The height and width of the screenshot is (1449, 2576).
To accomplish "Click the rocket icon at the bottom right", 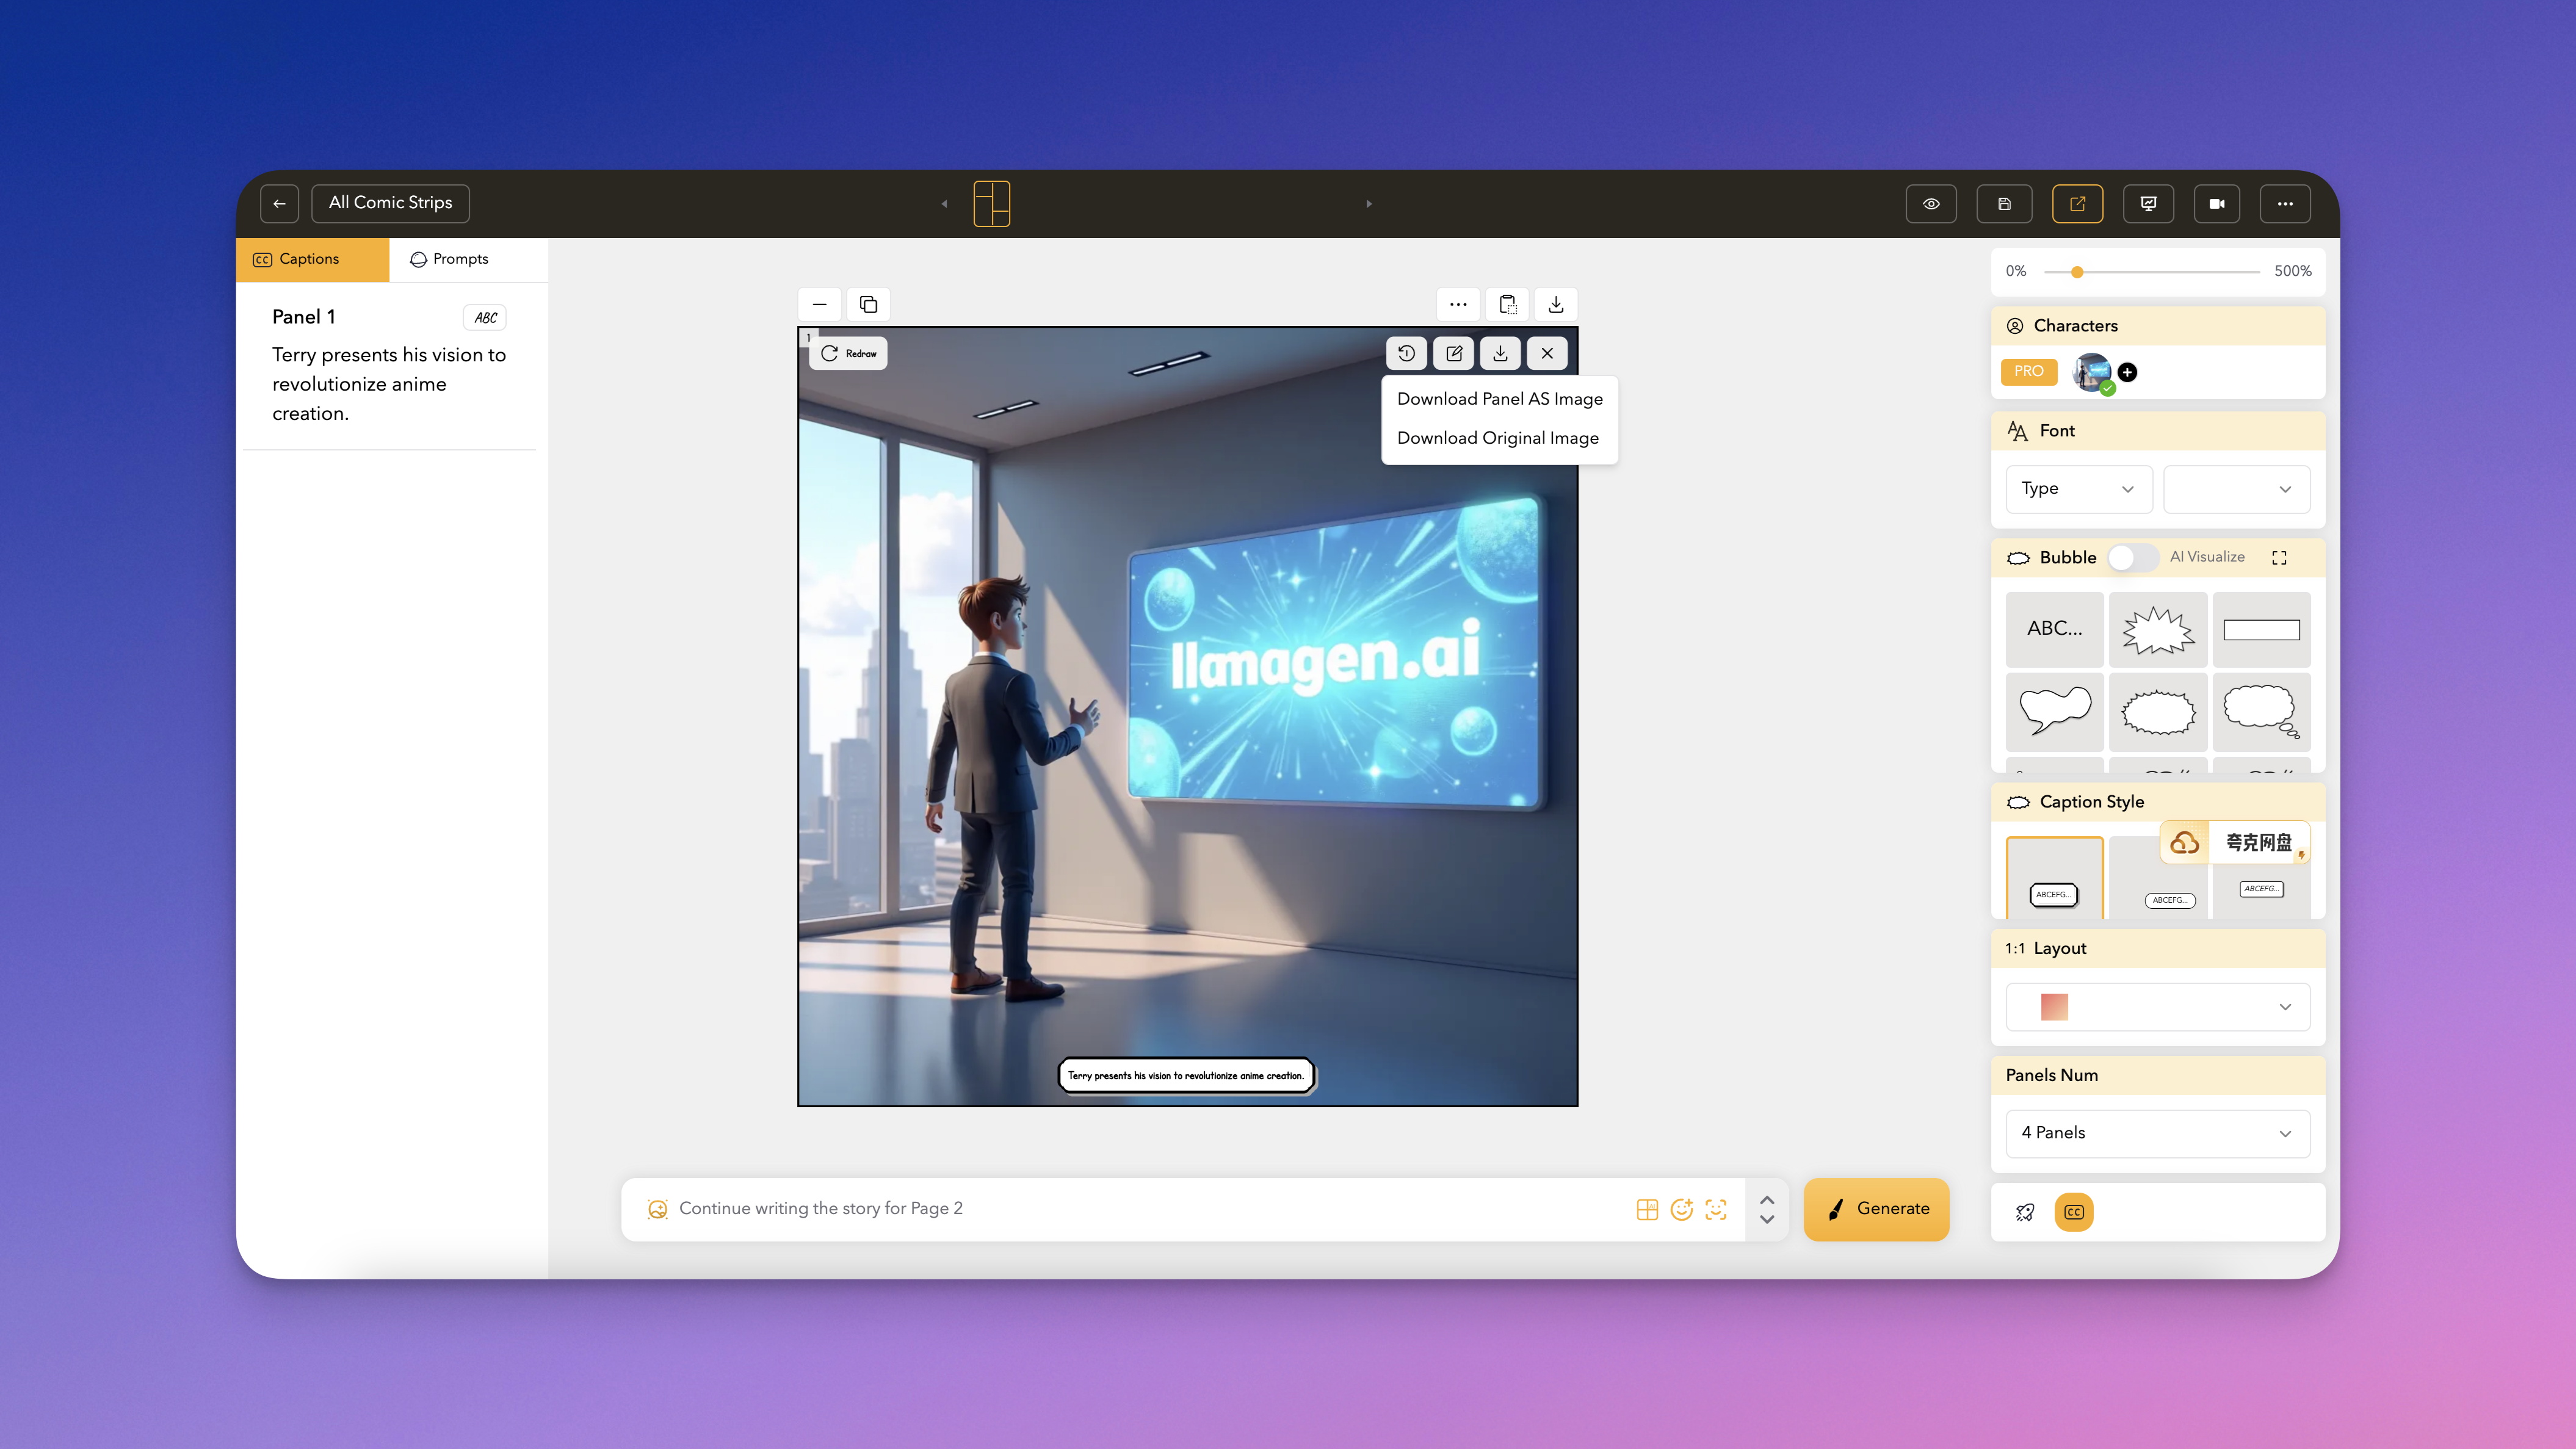I will click(x=2025, y=1212).
